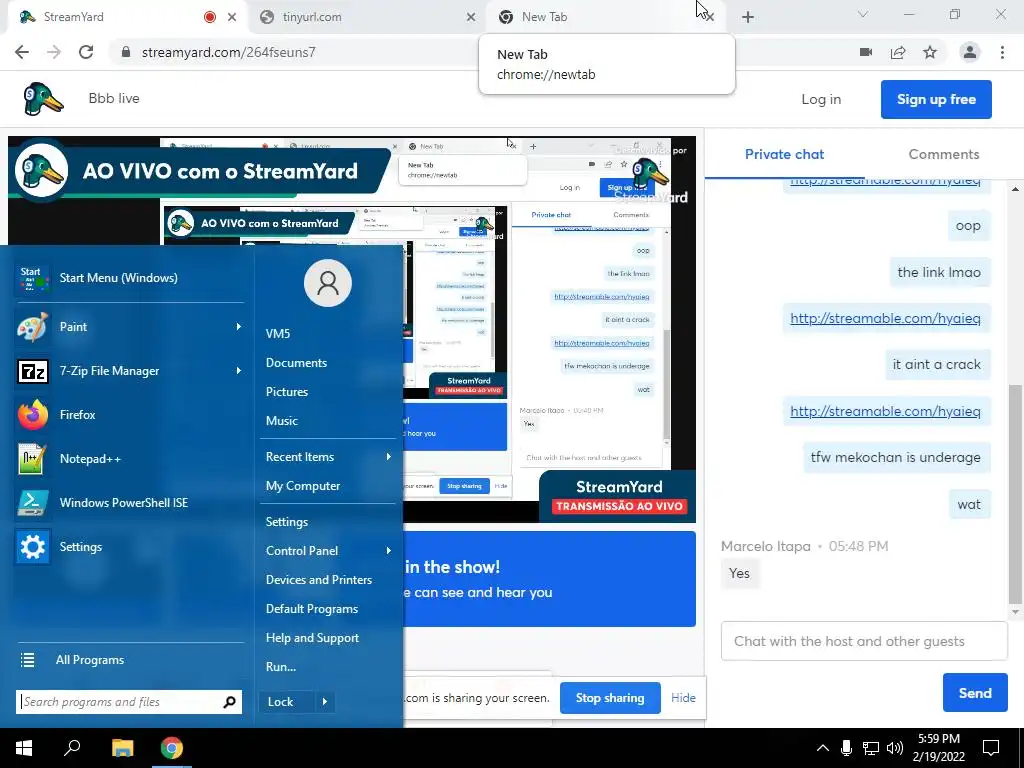Click Stop sharing in the bottom screen-sharing bar
The width and height of the screenshot is (1024, 768).
coord(610,698)
